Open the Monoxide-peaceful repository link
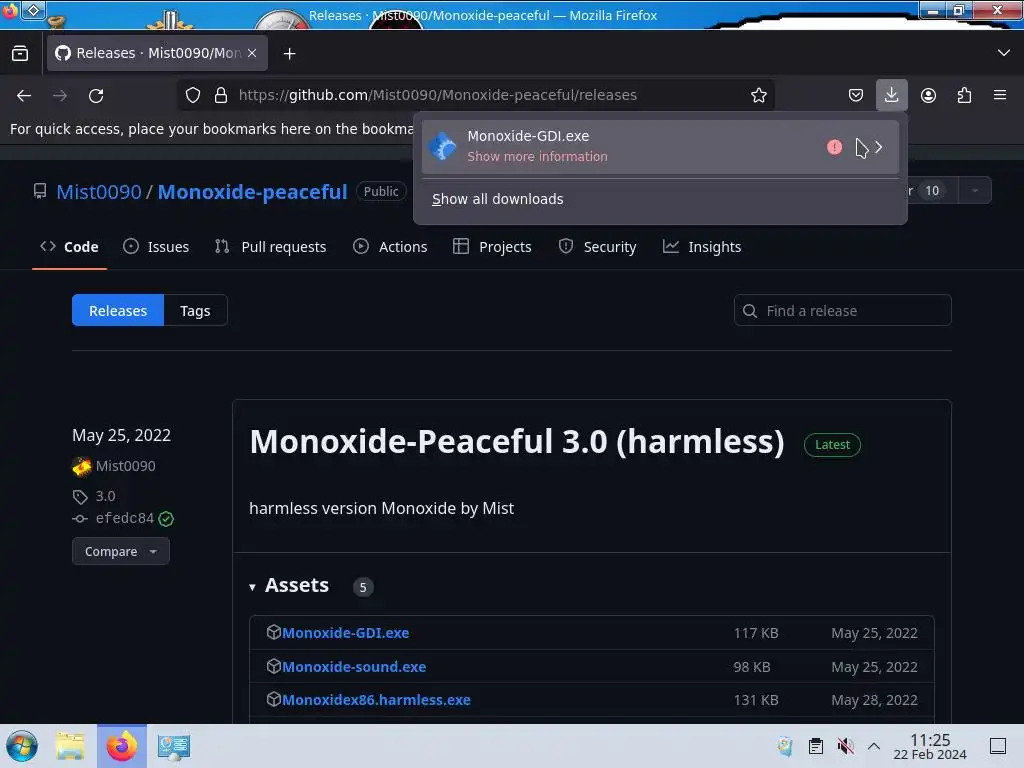Screen dimensions: 1024x768 coord(252,192)
